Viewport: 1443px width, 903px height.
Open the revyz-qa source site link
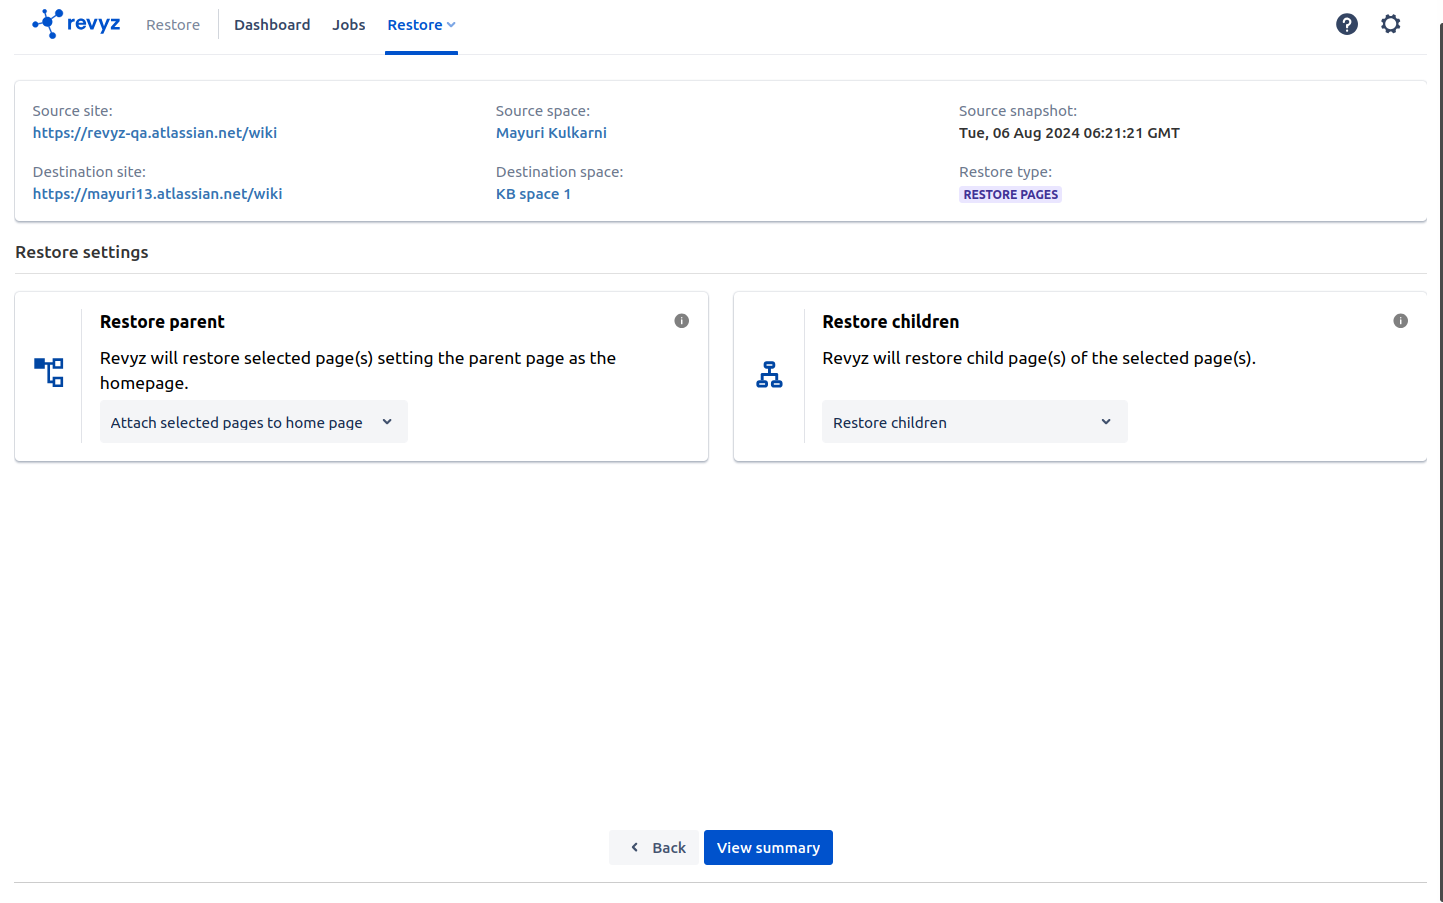155,133
